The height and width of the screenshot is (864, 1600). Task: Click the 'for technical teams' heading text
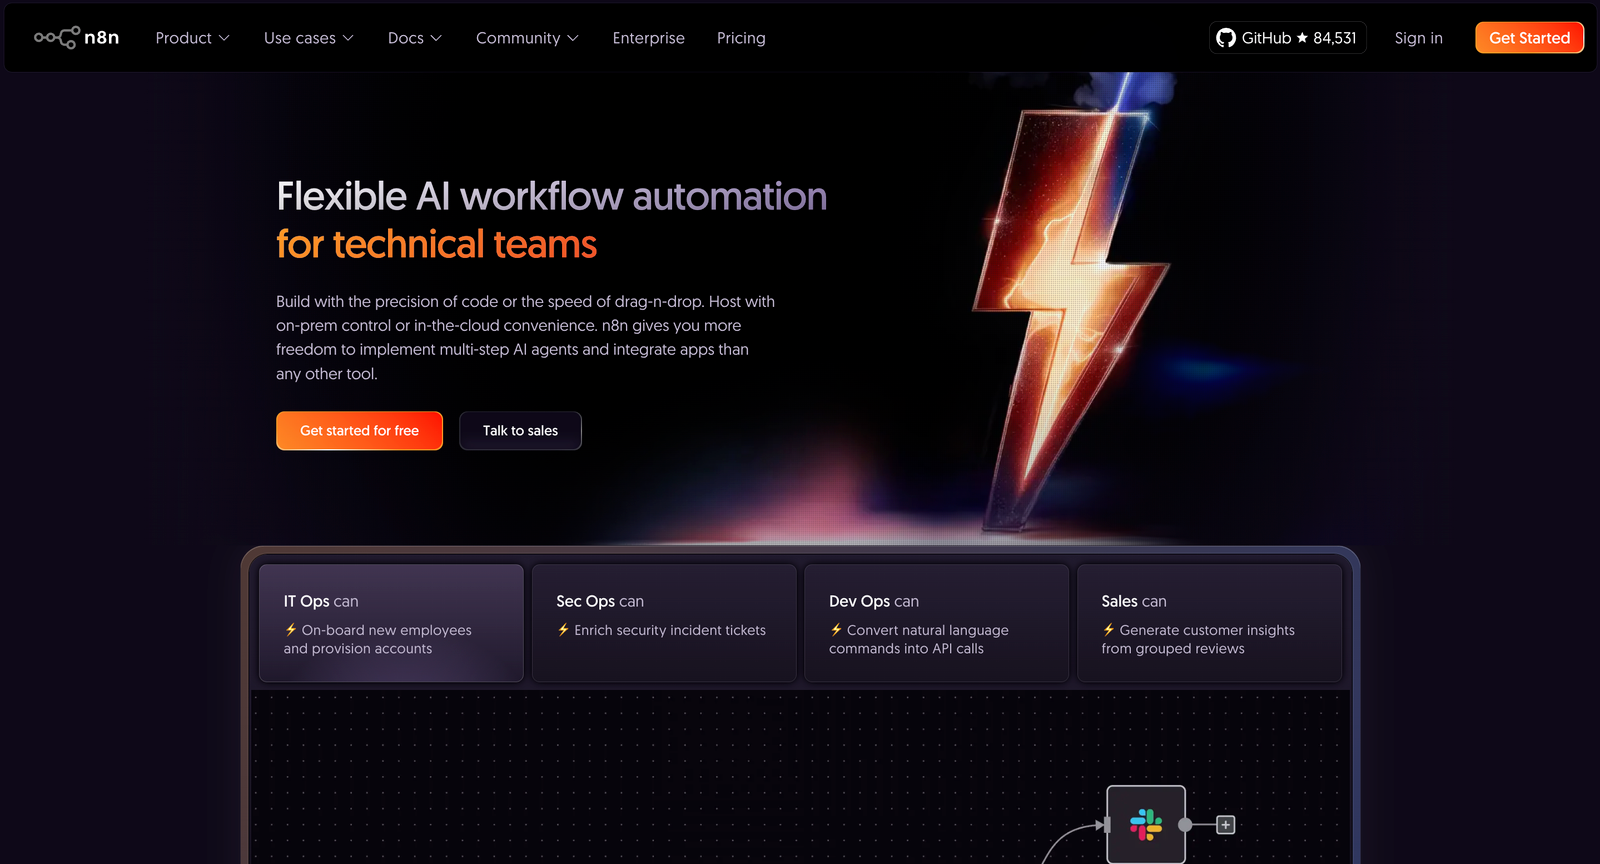436,245
